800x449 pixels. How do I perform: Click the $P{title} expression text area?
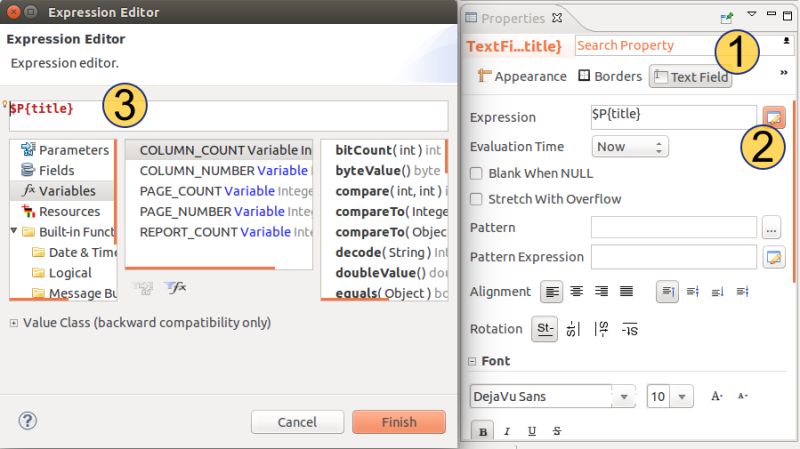click(x=229, y=116)
